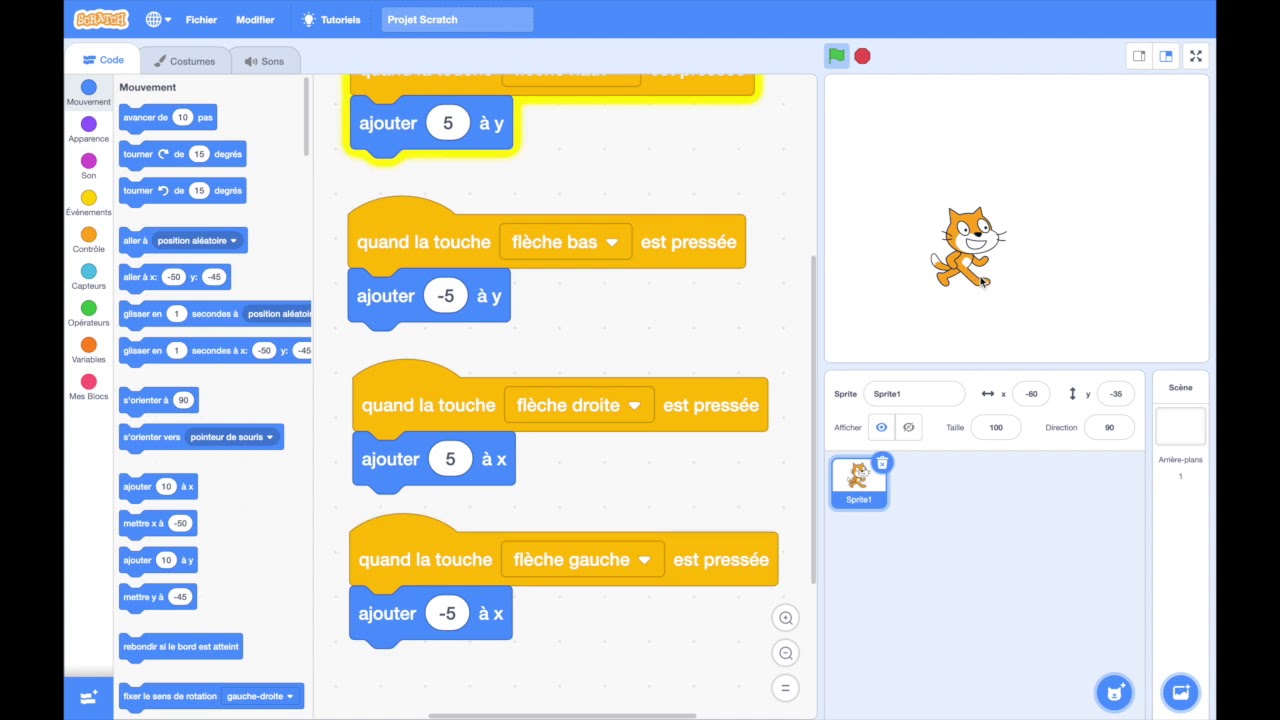Edit the Direction field
The image size is (1280, 720).
point(1109,427)
